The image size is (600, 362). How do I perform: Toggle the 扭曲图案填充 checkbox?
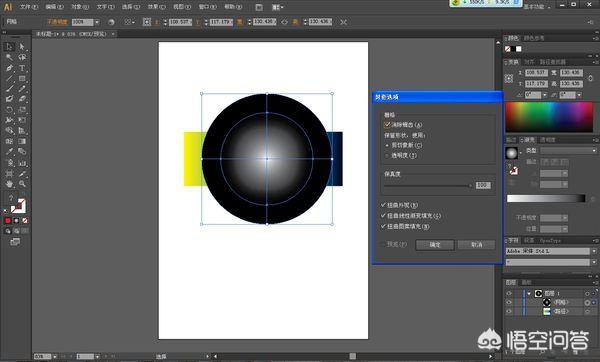383,227
